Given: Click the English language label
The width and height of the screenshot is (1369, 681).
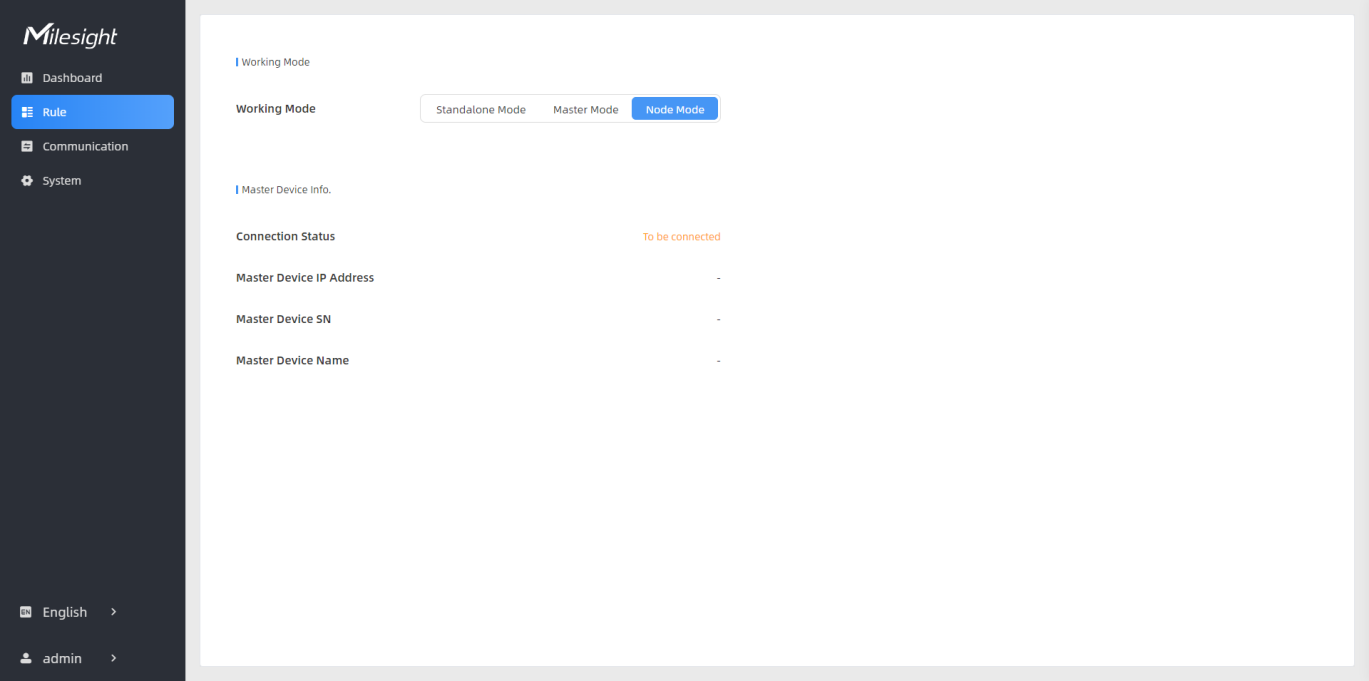Looking at the screenshot, I should pyautogui.click(x=65, y=612).
